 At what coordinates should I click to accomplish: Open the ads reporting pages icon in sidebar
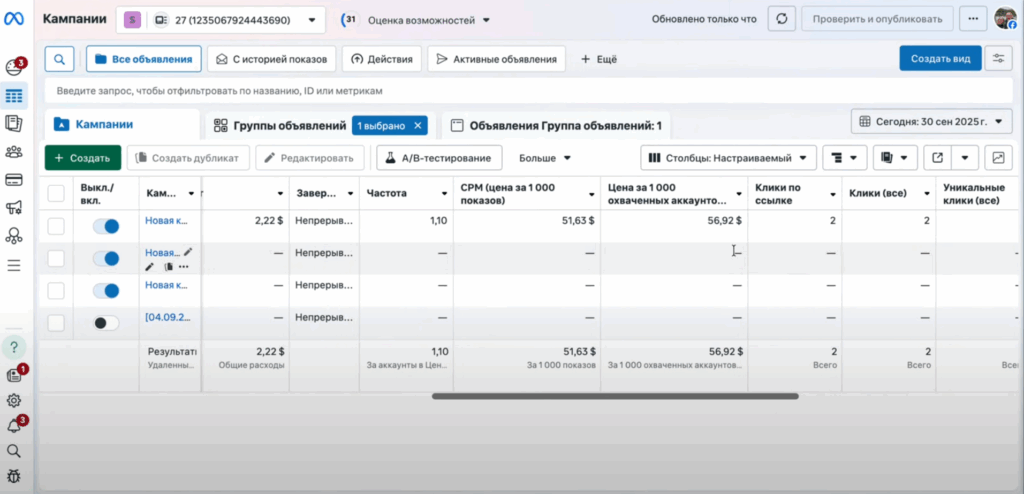(x=14, y=123)
